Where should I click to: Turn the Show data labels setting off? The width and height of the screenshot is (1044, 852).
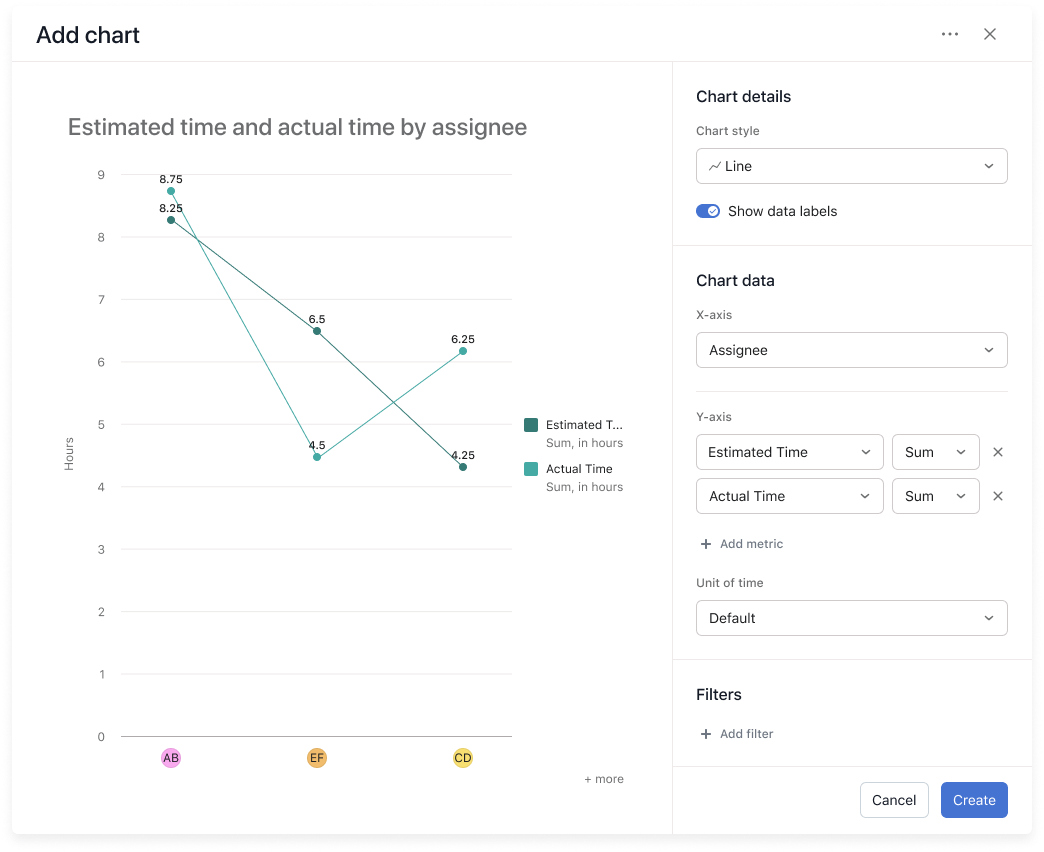708,211
